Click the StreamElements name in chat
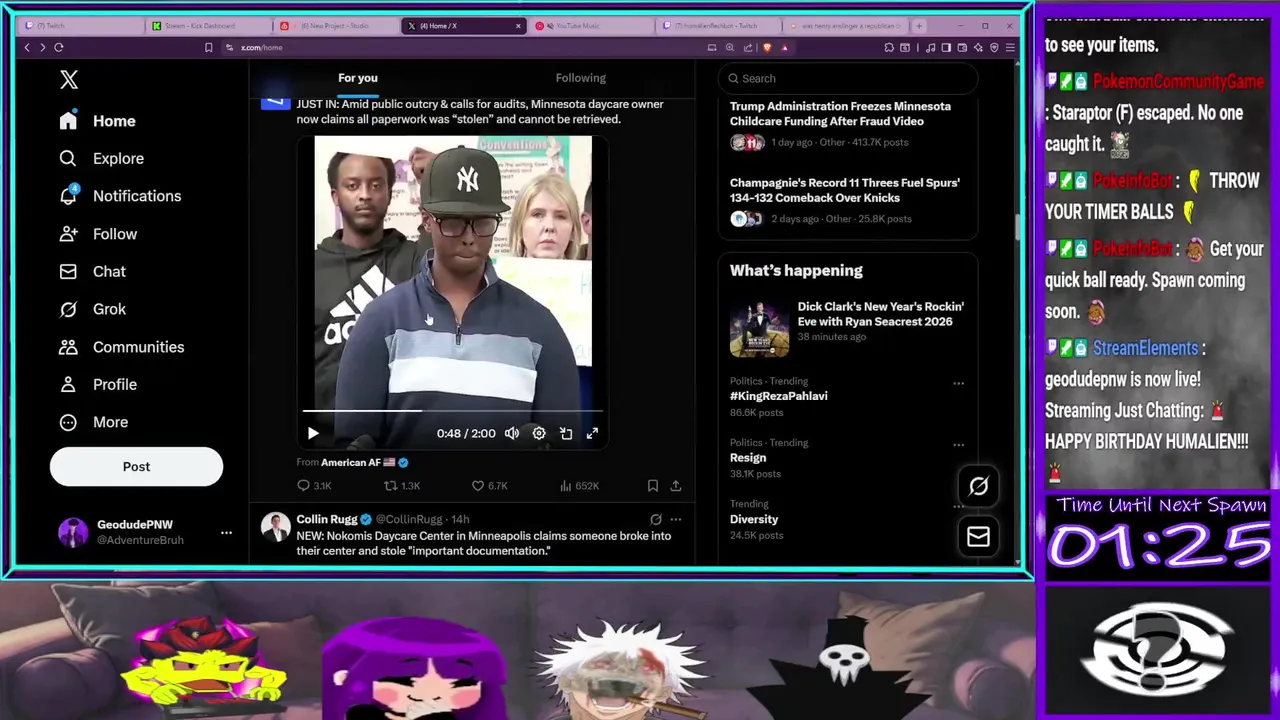The height and width of the screenshot is (720, 1280). pos(1145,348)
